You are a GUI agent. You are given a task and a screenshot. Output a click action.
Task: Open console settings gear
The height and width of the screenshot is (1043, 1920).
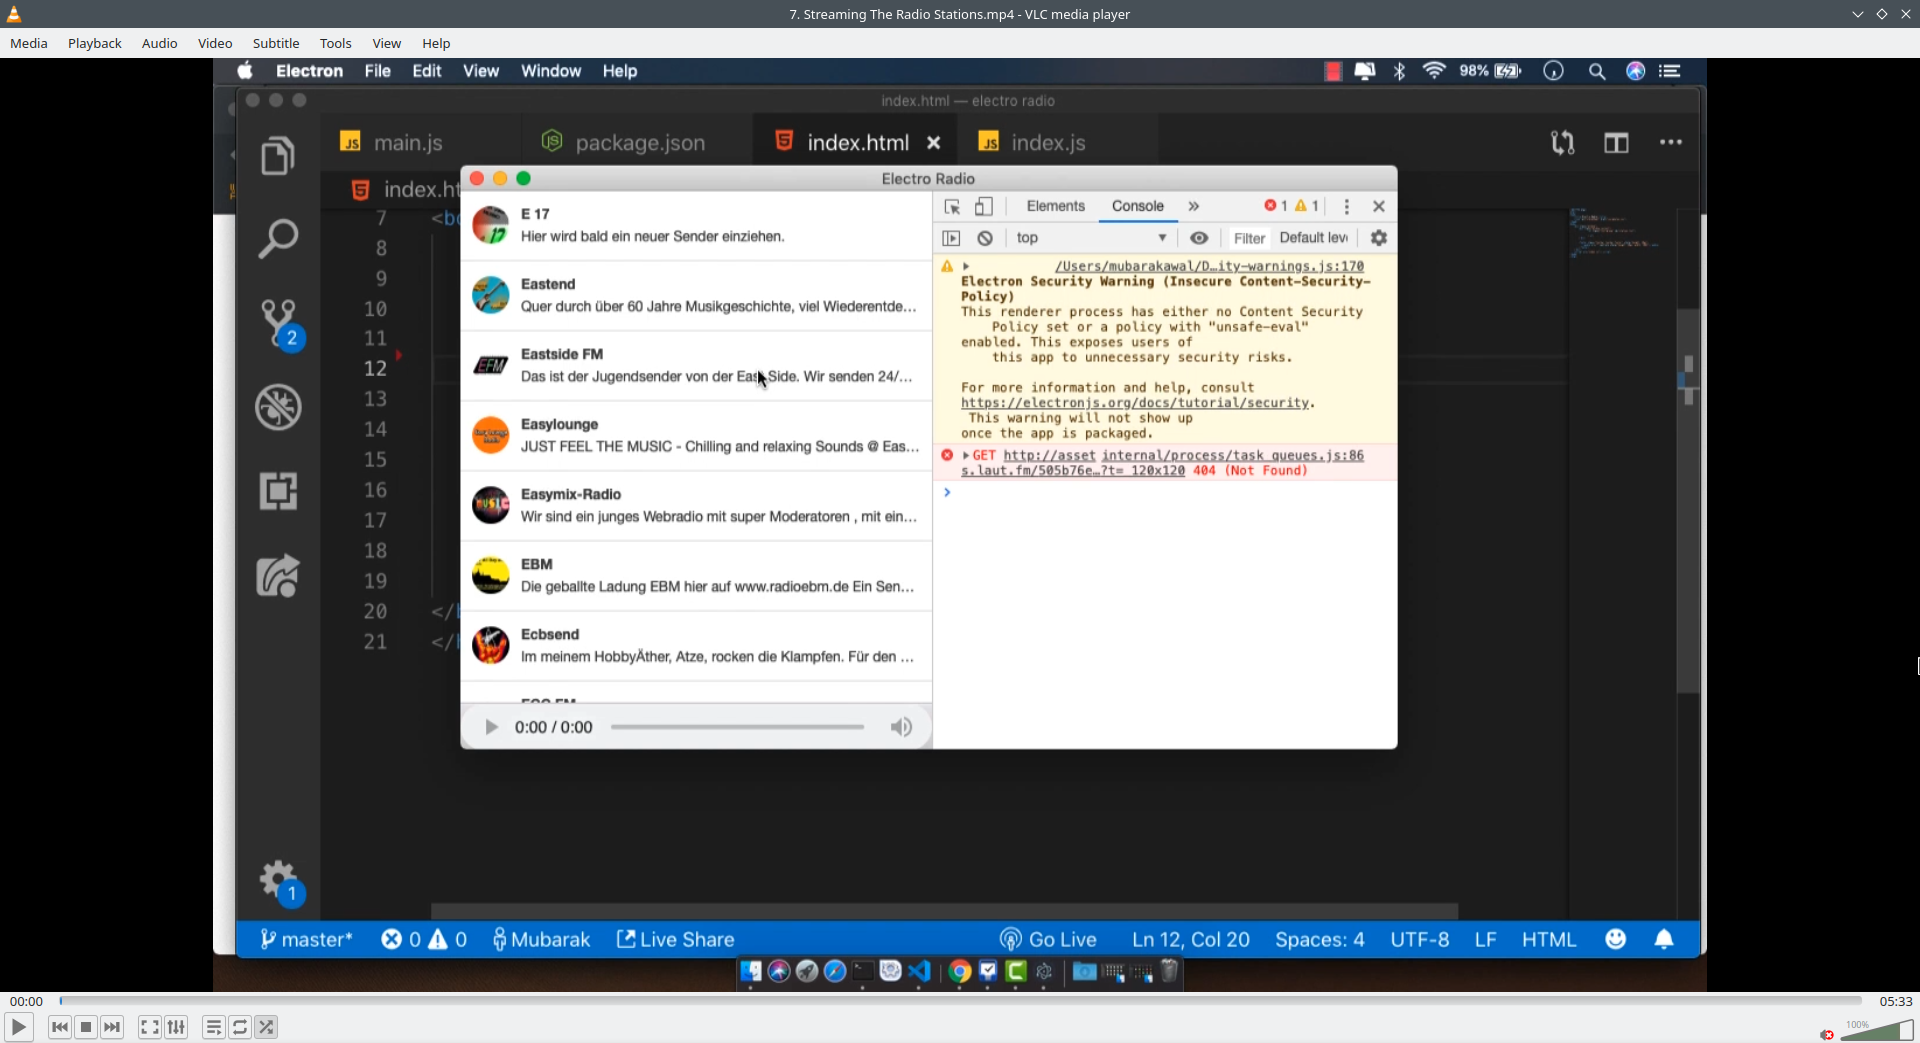(1379, 238)
